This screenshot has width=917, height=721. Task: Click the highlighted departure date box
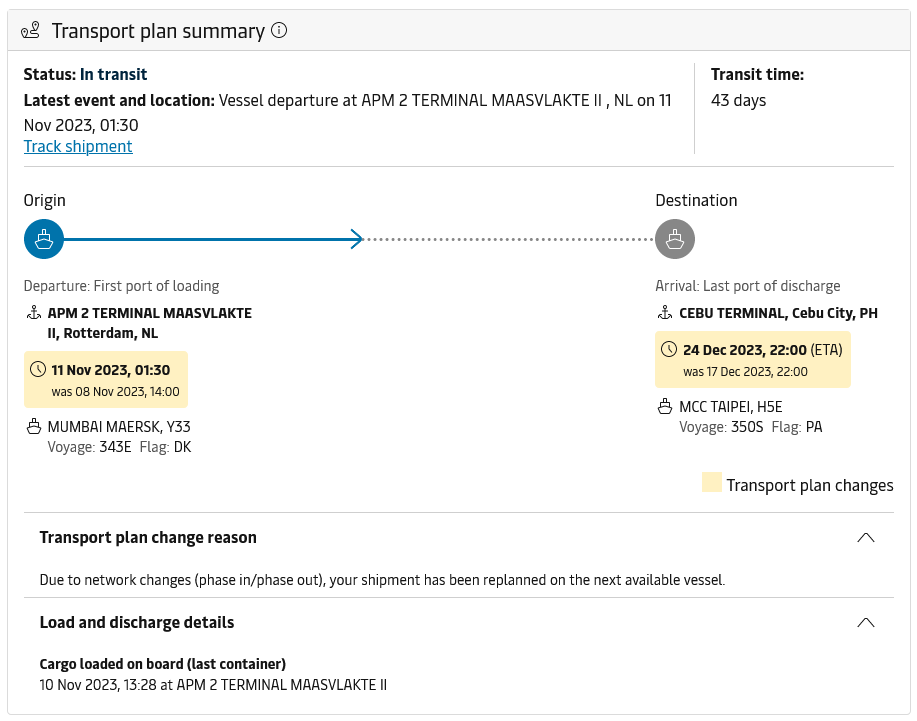tap(106, 380)
